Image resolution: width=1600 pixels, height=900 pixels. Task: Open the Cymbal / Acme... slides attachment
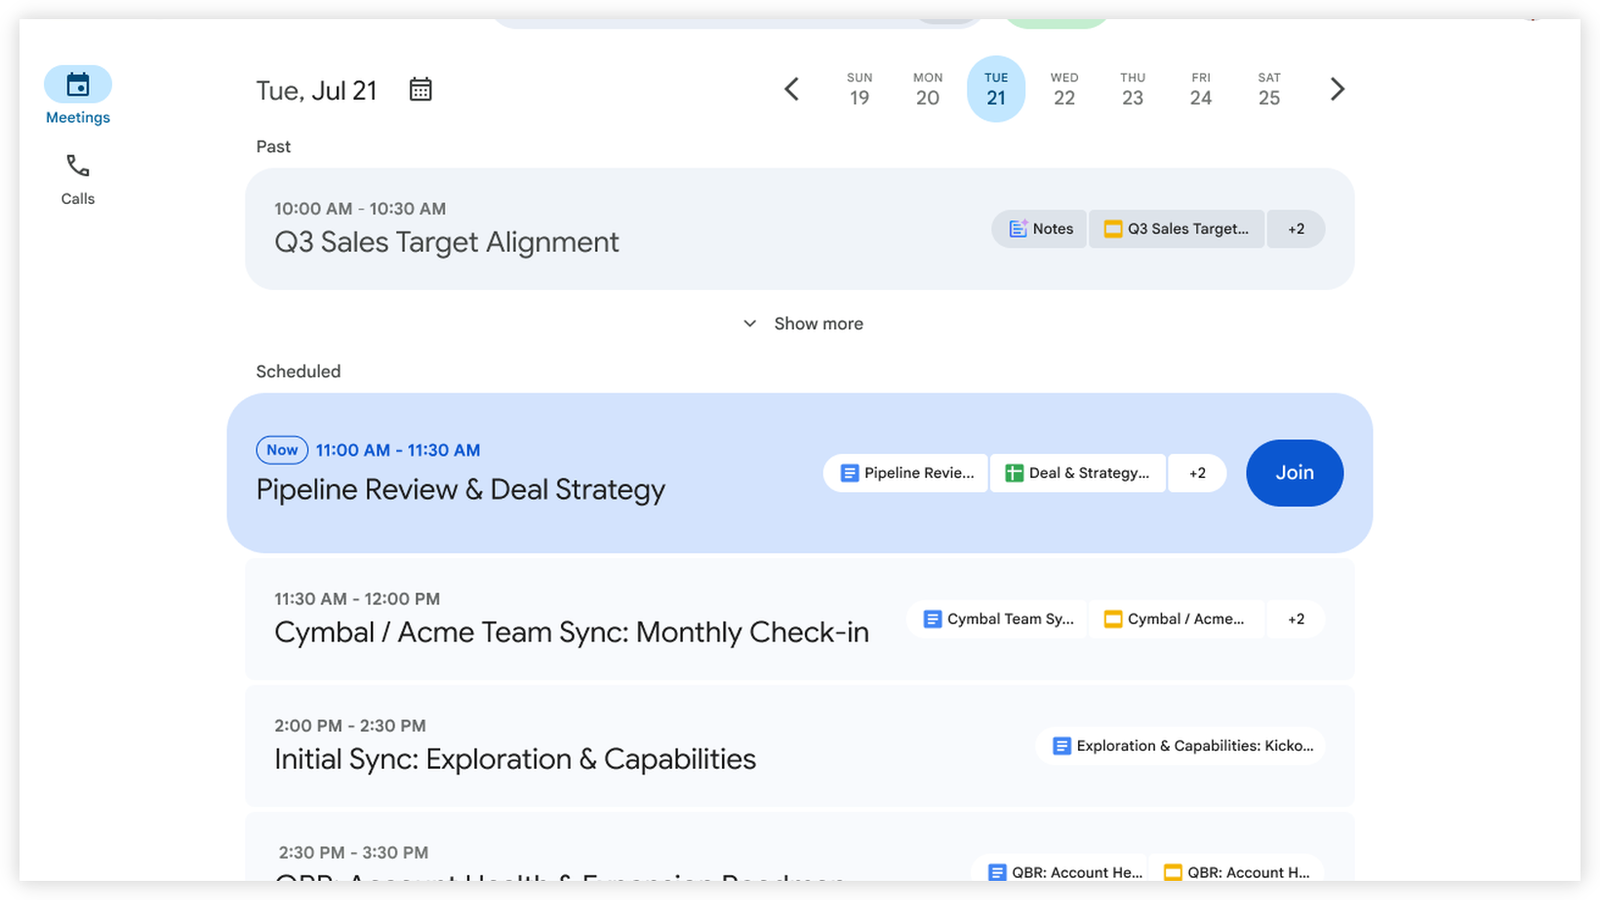[1177, 619]
